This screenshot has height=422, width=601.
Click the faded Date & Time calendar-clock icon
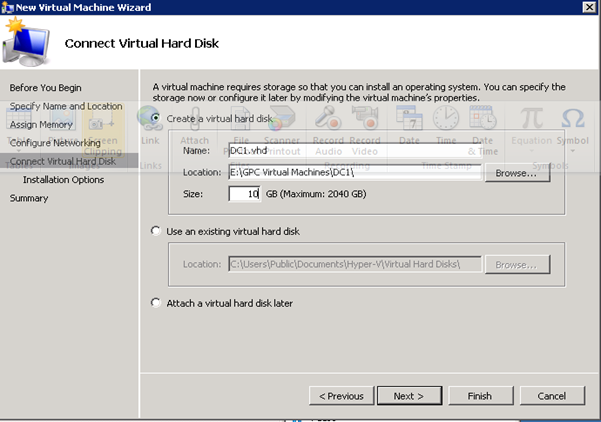(x=483, y=117)
